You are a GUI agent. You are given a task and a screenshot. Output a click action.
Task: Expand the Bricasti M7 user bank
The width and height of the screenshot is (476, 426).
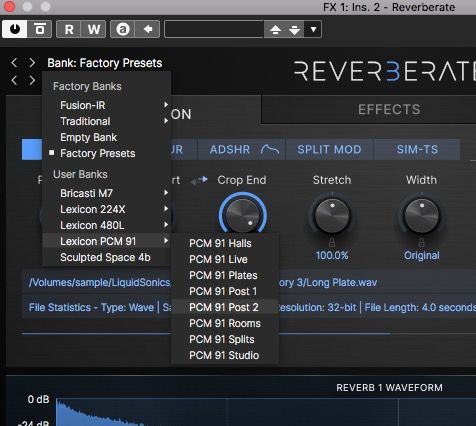pyautogui.click(x=107, y=193)
